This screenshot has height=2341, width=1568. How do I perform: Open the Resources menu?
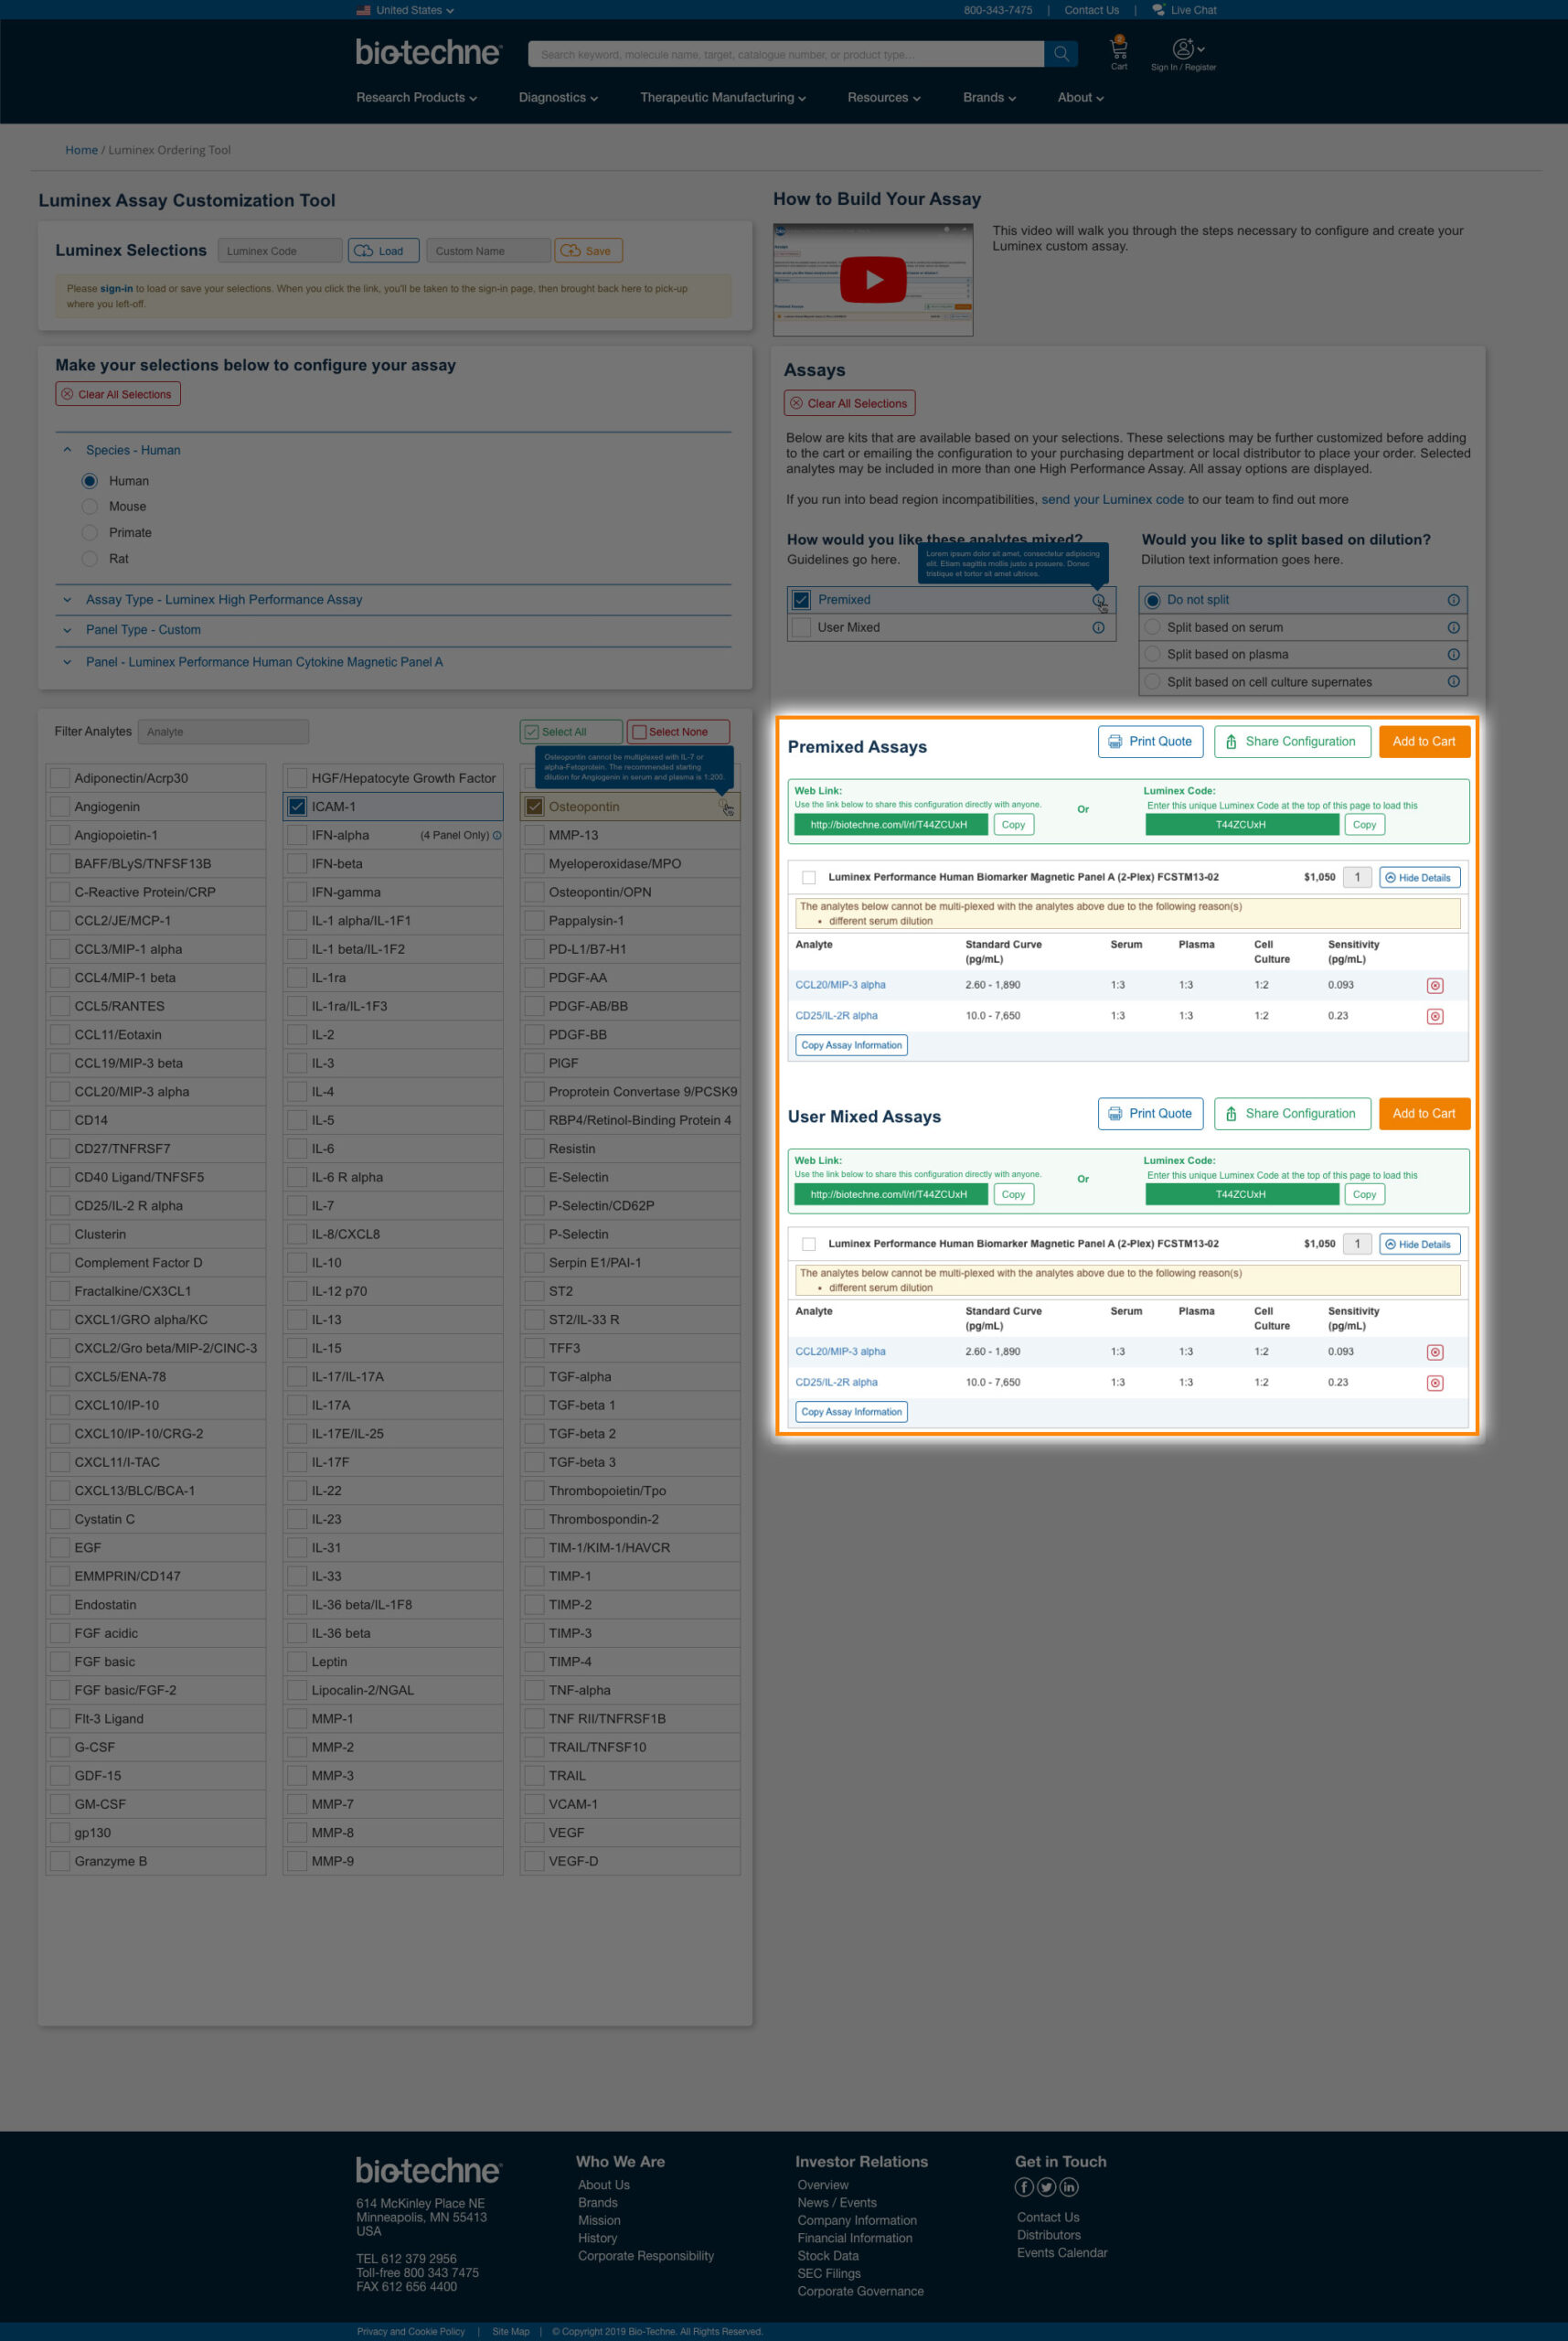[884, 98]
